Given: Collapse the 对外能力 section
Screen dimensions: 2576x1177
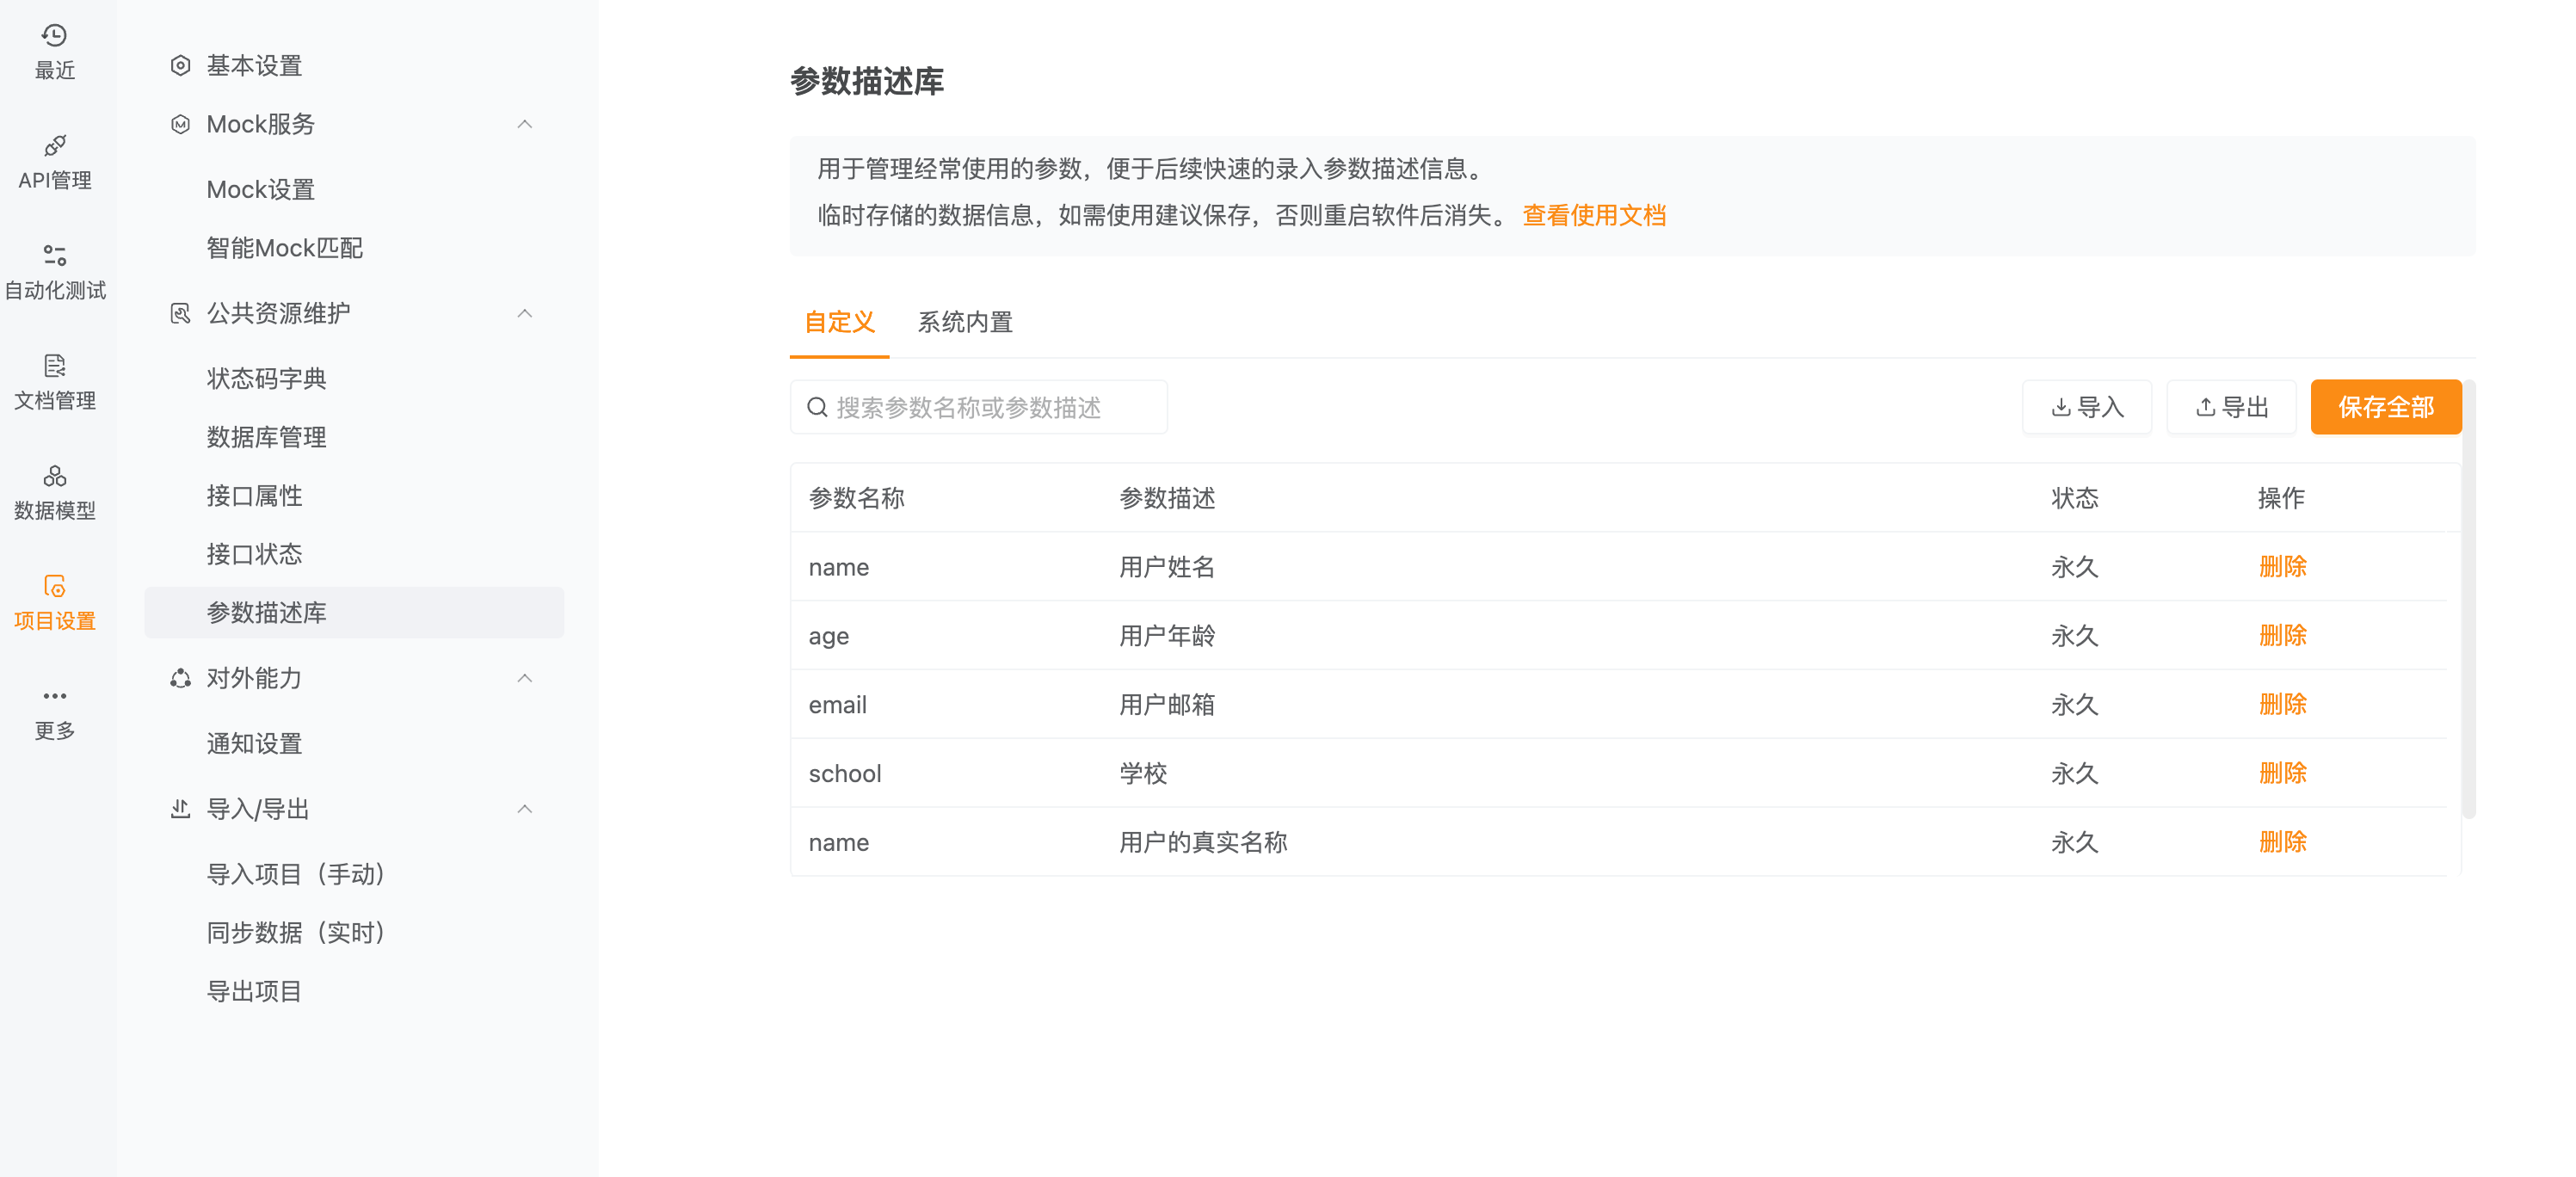Looking at the screenshot, I should [525, 678].
